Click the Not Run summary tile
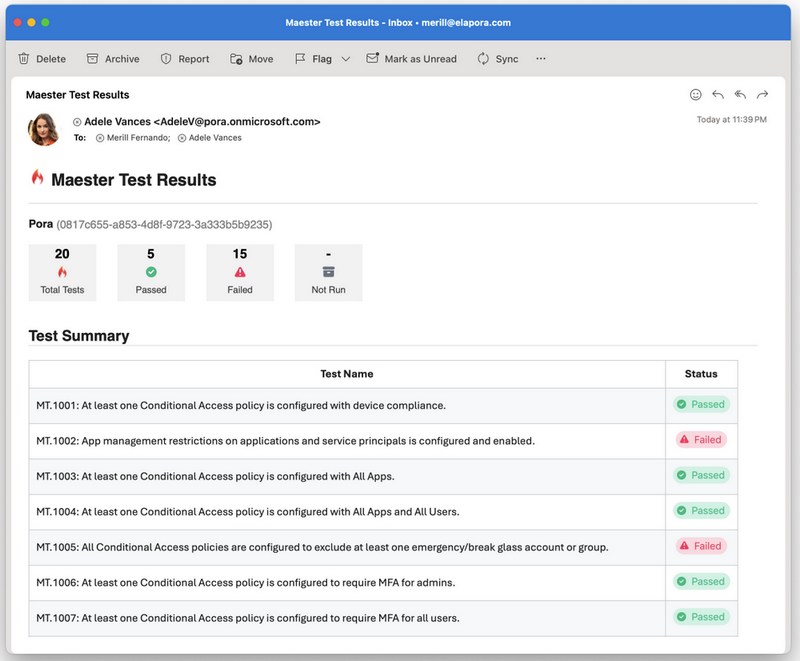The width and height of the screenshot is (800, 661). coord(328,272)
